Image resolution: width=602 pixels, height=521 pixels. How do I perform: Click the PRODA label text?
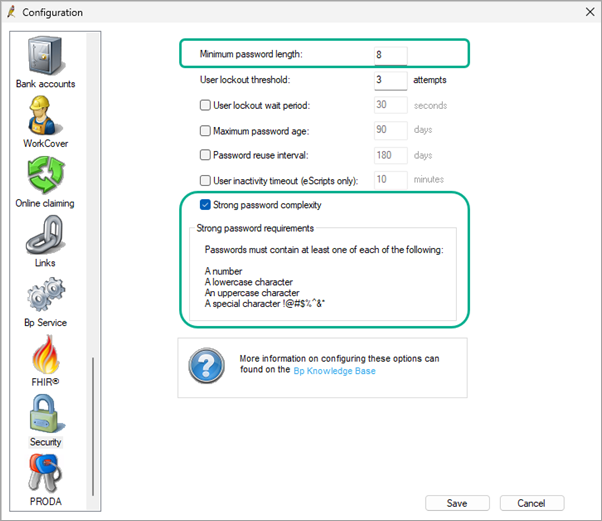(46, 501)
